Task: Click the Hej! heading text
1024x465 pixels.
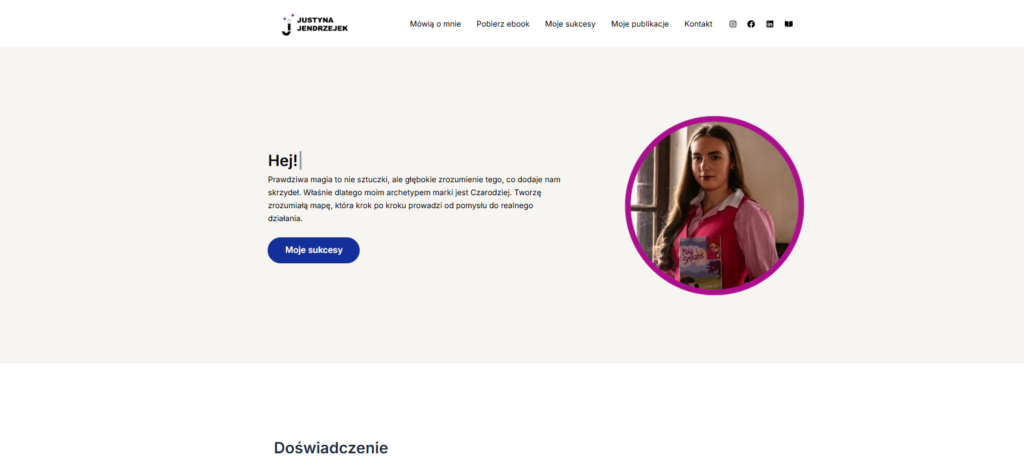Action: 283,161
